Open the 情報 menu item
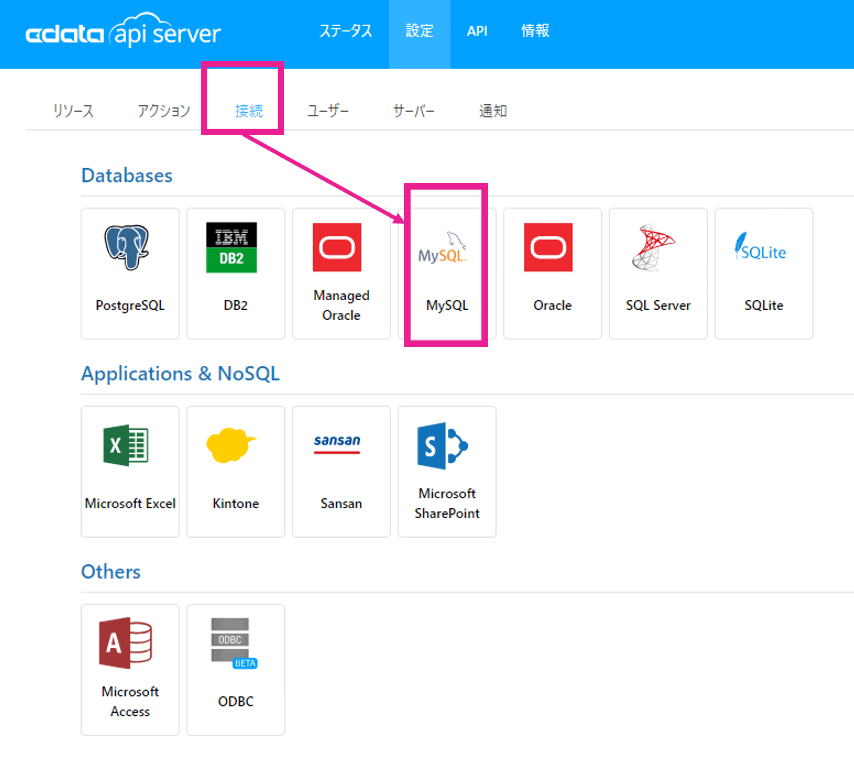 tap(535, 31)
